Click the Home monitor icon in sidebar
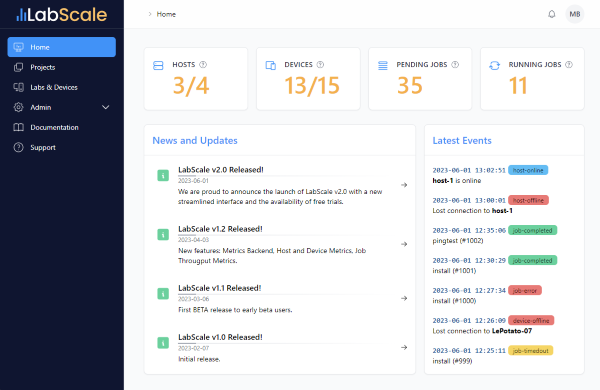The image size is (600, 390). pos(18,47)
